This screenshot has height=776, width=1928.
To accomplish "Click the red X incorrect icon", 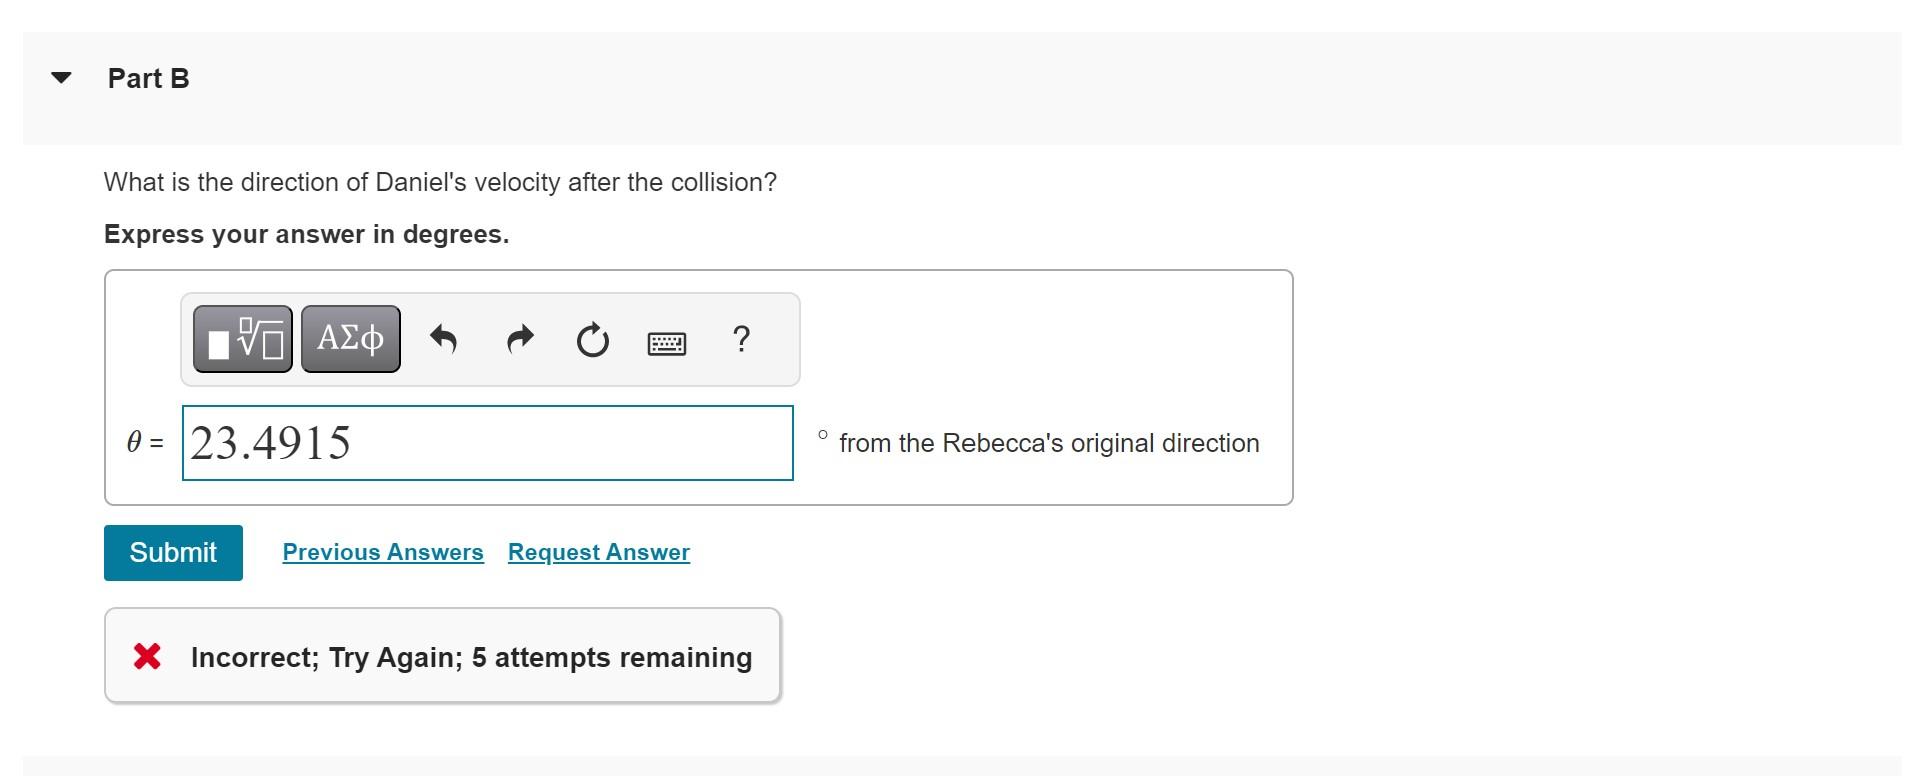I will point(147,657).
